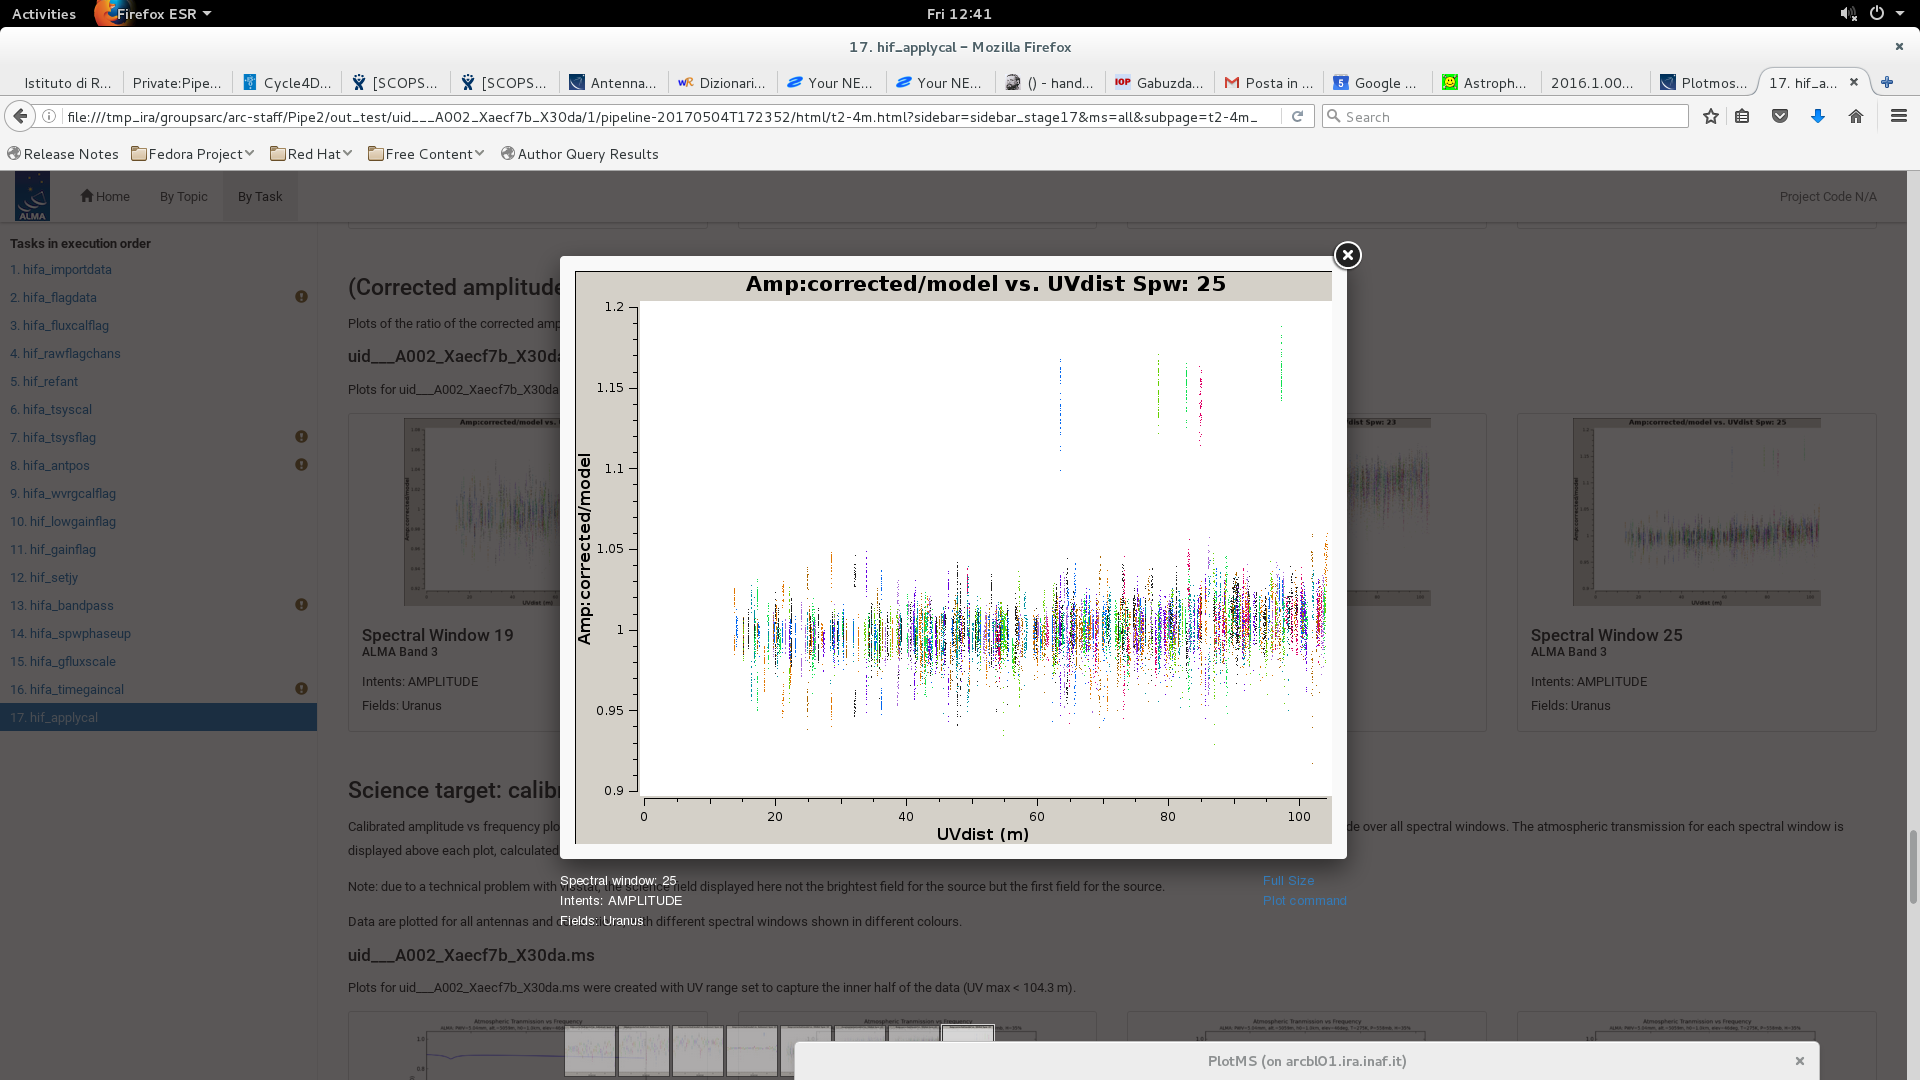
Task: Switch to the 'Google ...' tab
Action: 1376,82
